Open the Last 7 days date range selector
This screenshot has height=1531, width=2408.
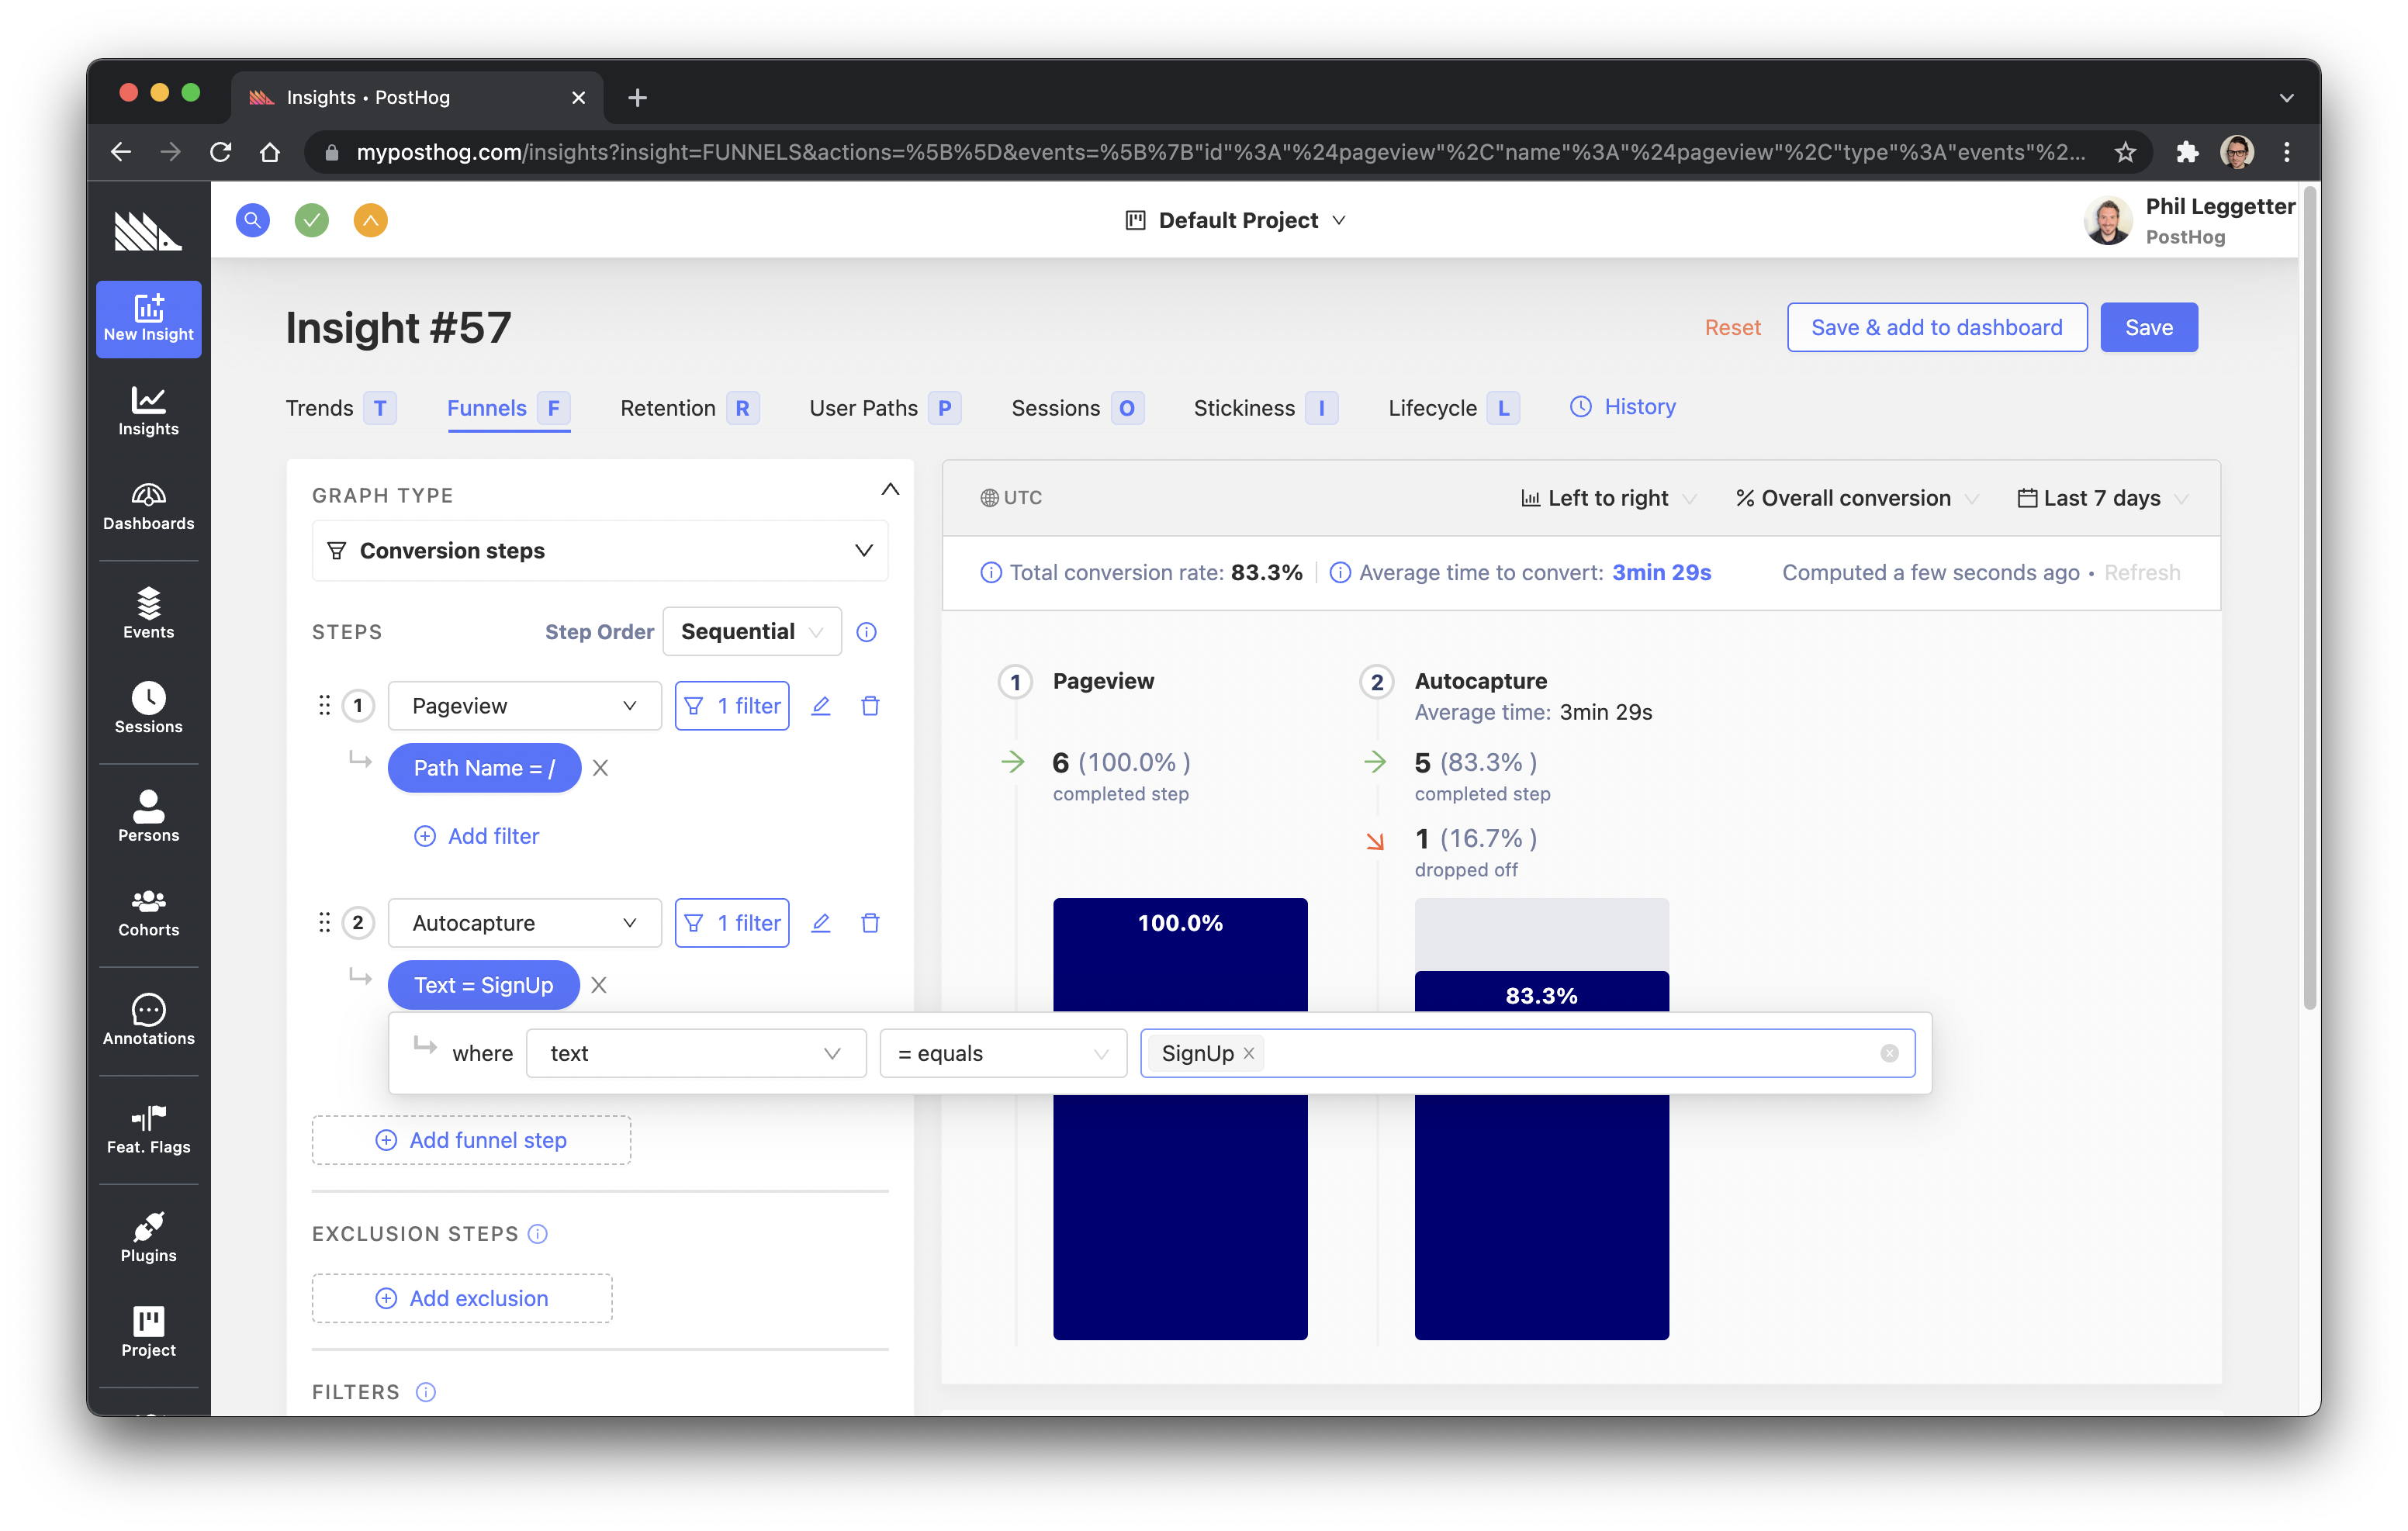coord(2100,497)
